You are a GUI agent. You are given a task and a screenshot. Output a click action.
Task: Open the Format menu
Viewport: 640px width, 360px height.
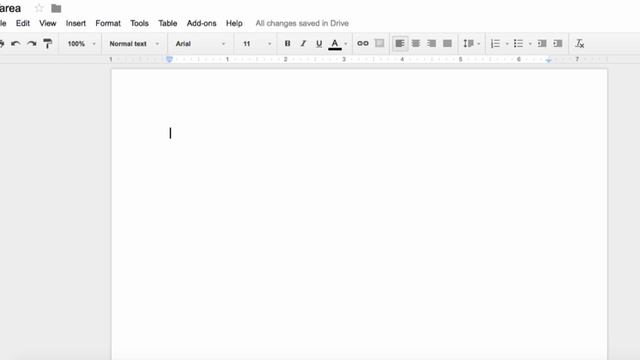tap(108, 23)
